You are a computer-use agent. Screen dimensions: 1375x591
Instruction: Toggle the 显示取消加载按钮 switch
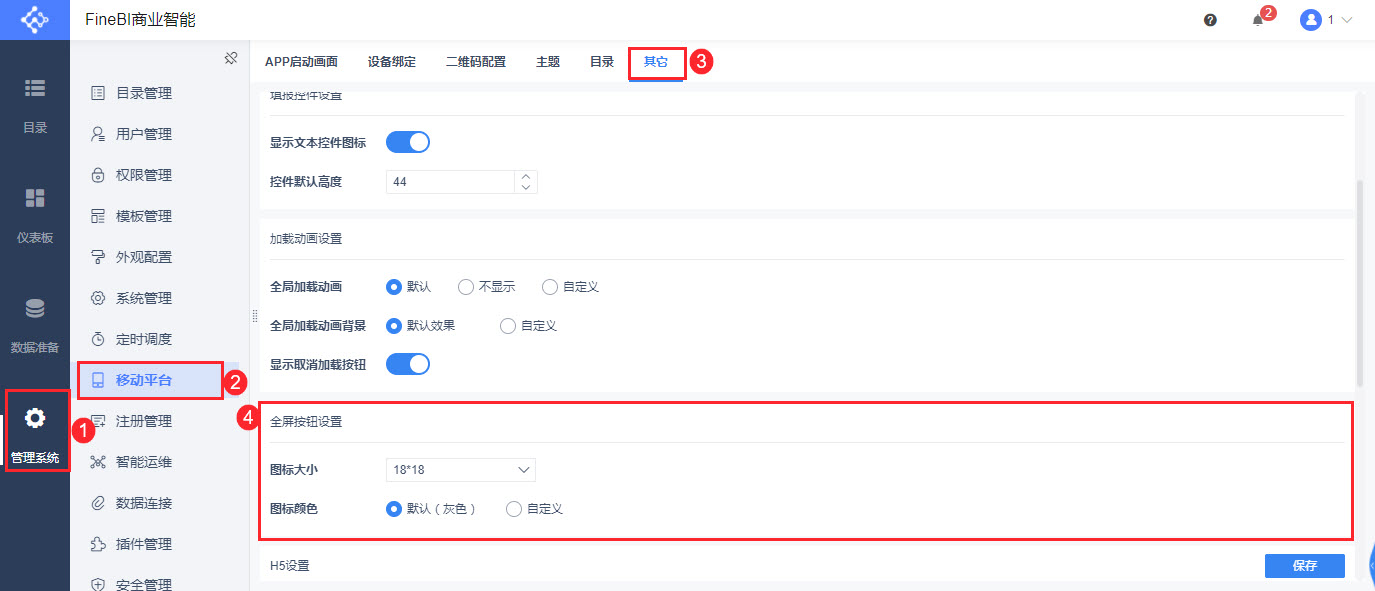pyautogui.click(x=408, y=364)
